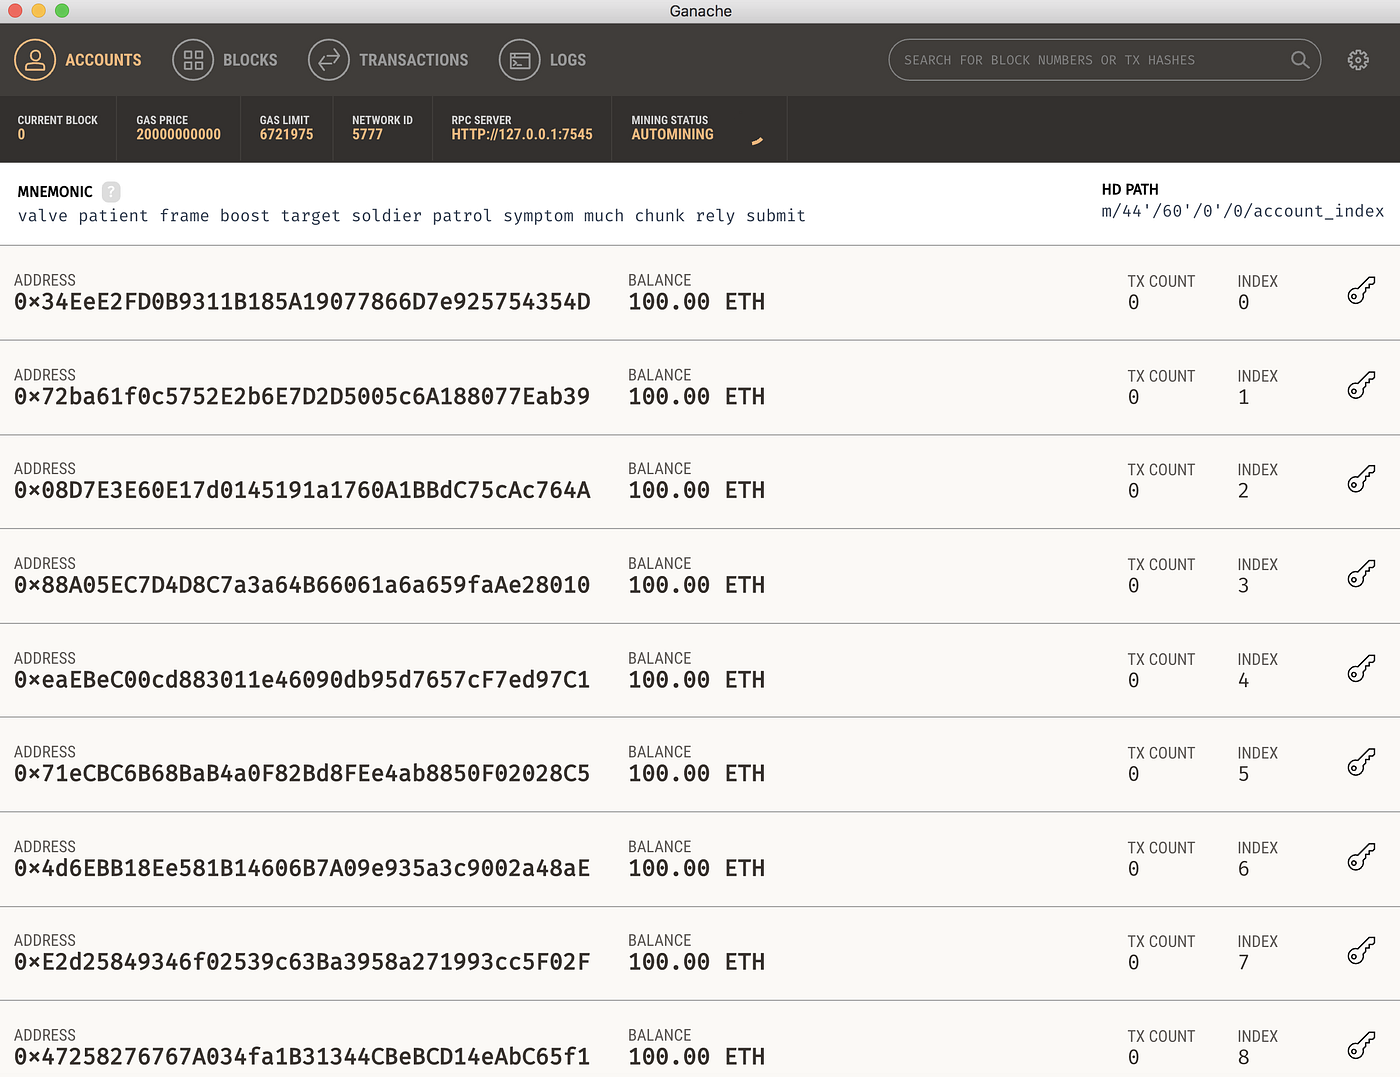Click the 100.00 ETH balance of index 4

point(696,680)
